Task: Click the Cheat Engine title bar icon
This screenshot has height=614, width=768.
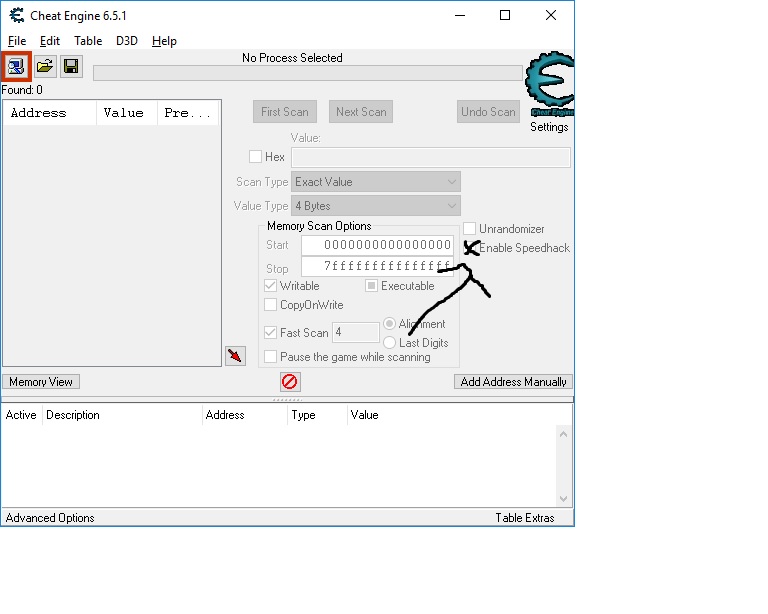Action: click(x=17, y=15)
